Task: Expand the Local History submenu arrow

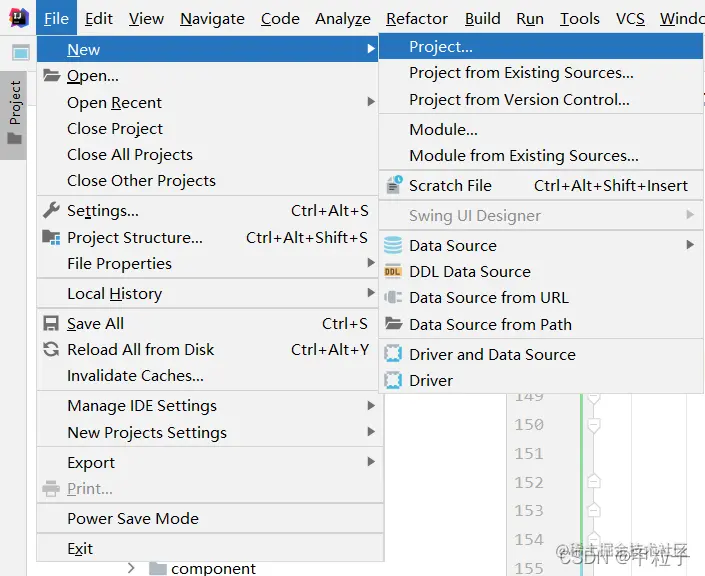Action: click(370, 293)
